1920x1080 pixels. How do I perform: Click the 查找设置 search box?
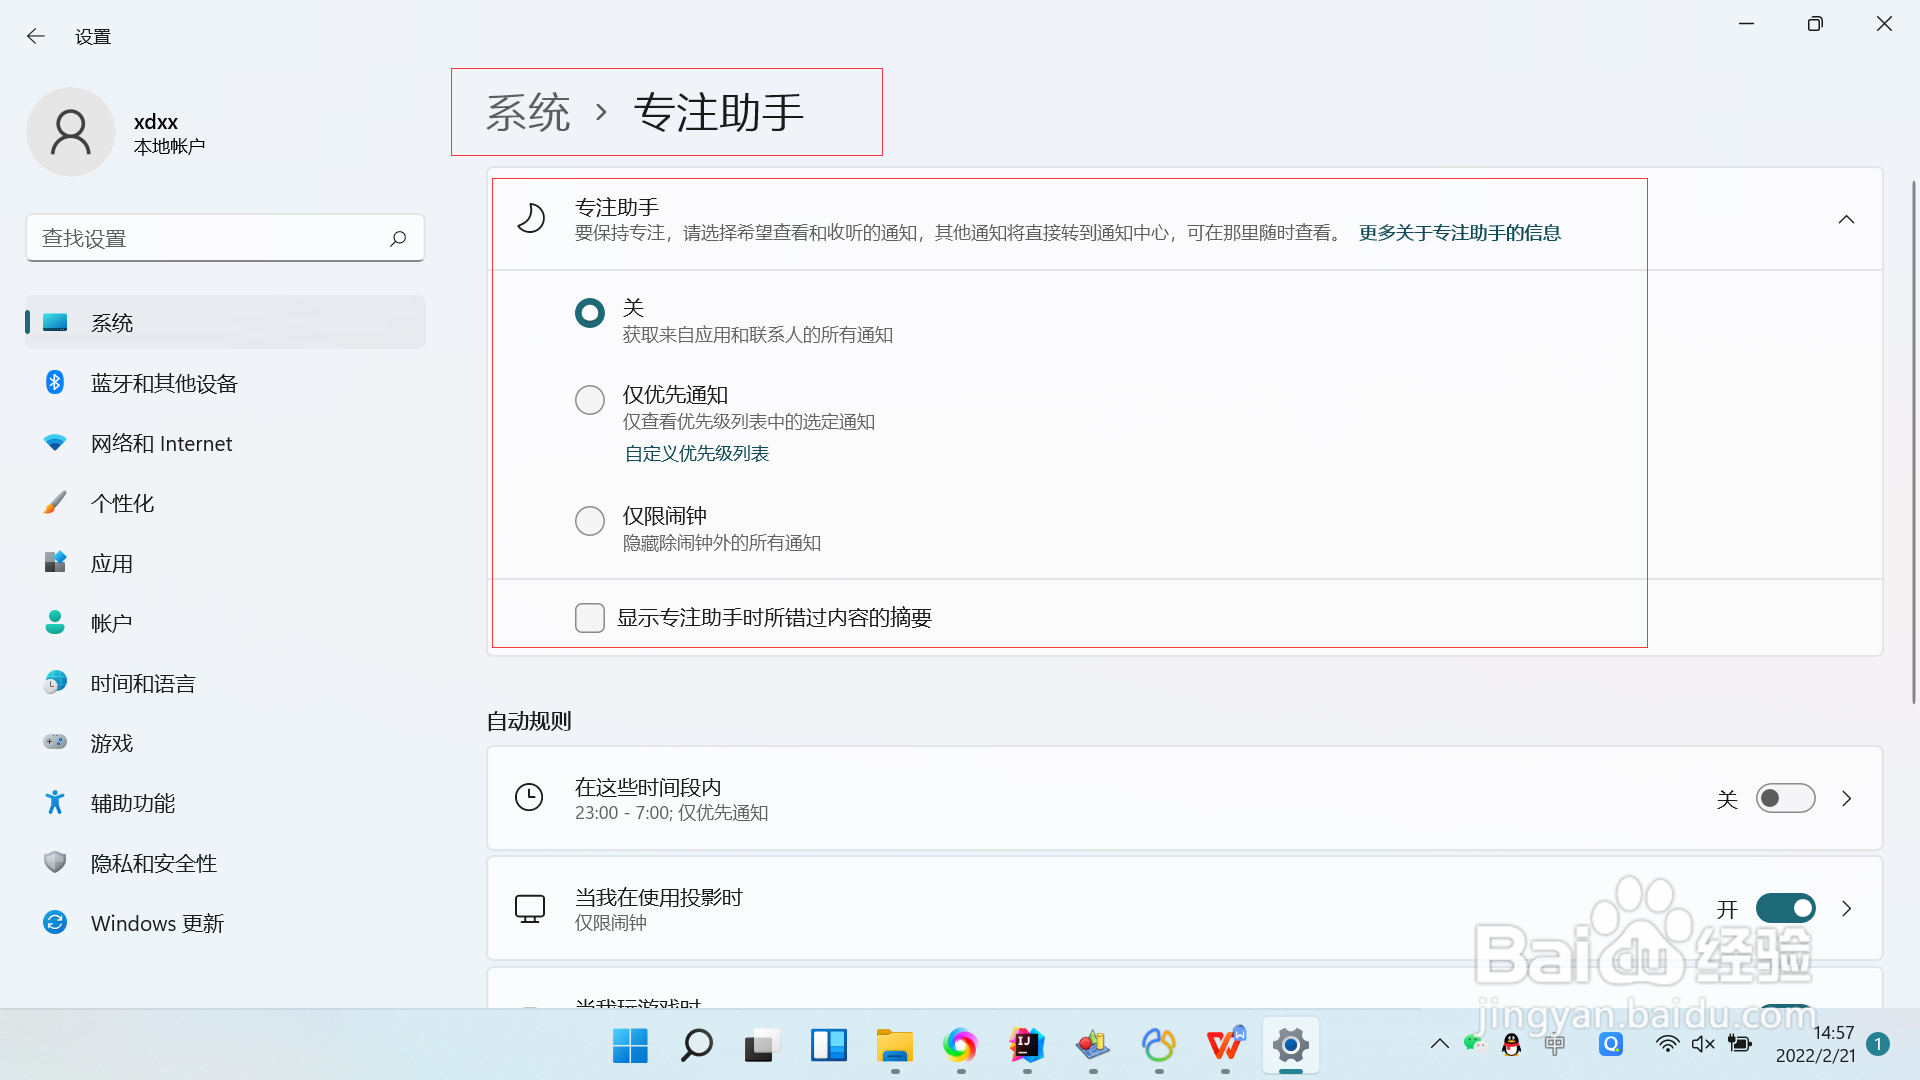click(225, 238)
